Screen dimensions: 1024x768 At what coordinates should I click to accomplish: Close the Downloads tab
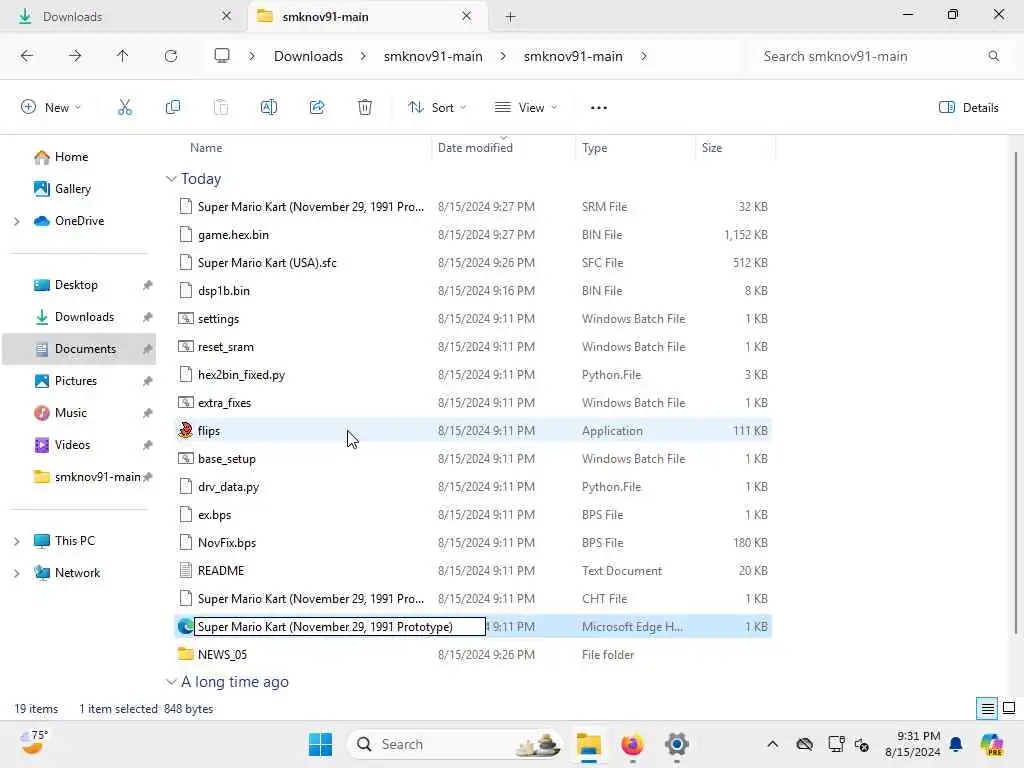pyautogui.click(x=227, y=16)
